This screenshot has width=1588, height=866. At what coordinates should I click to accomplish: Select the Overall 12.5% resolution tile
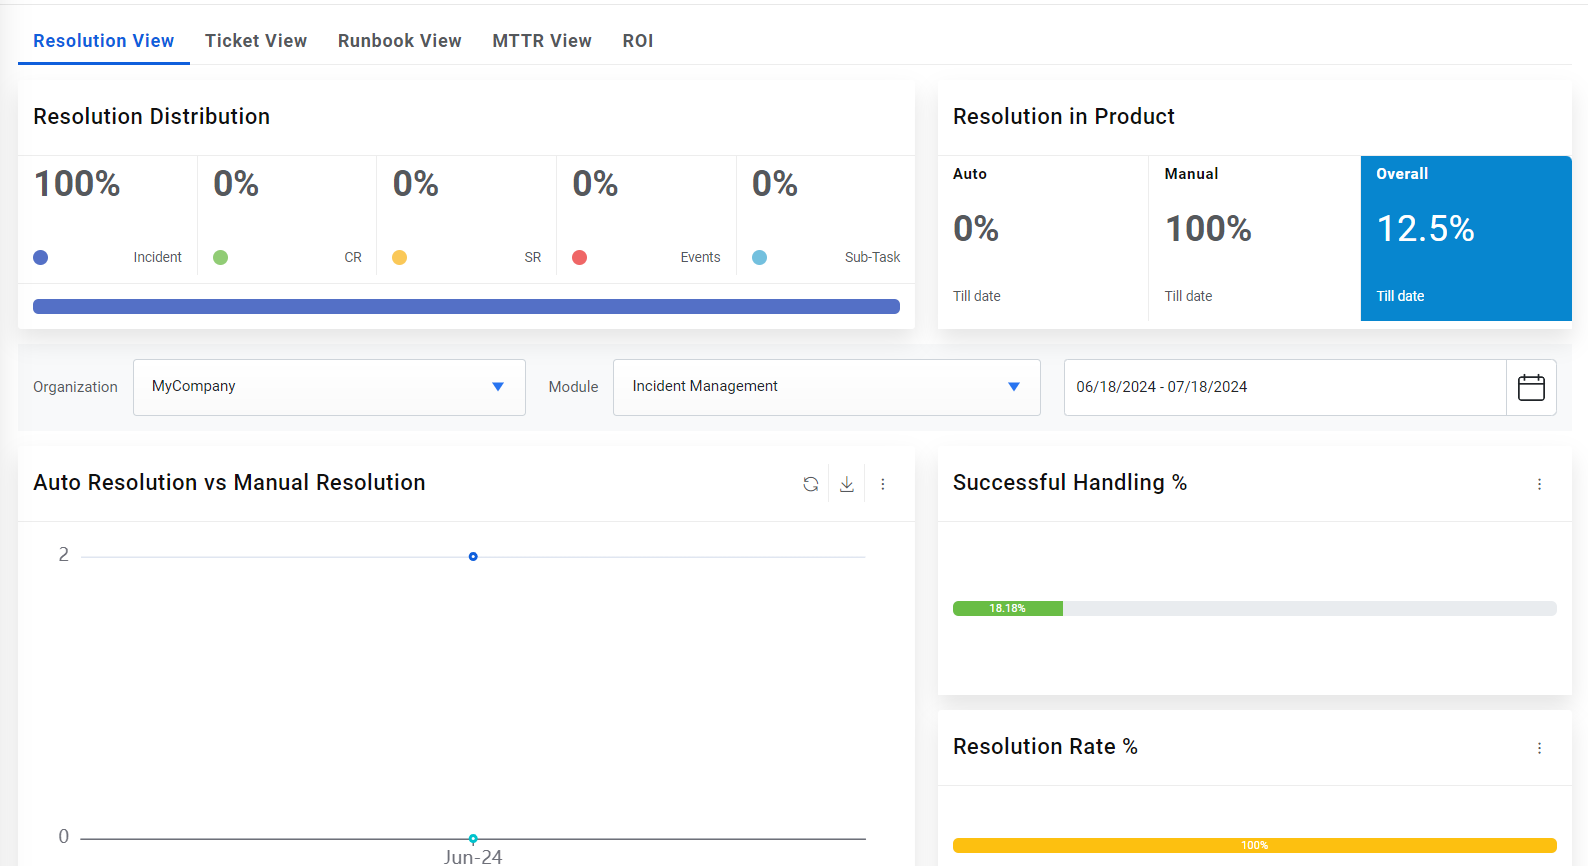pos(1466,238)
